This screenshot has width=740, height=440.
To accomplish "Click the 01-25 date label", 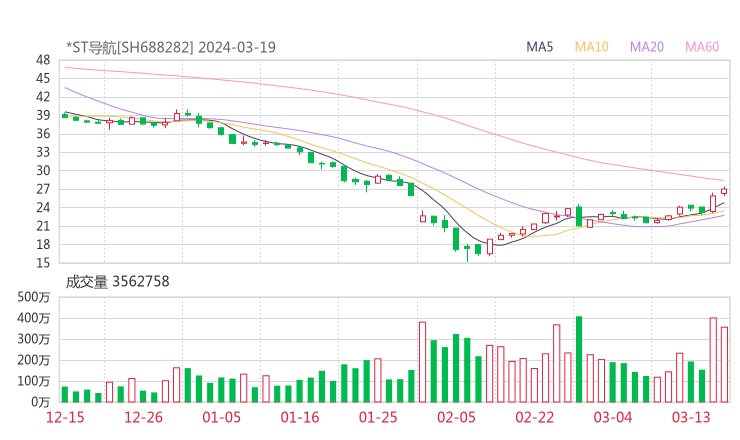I will 378,417.
